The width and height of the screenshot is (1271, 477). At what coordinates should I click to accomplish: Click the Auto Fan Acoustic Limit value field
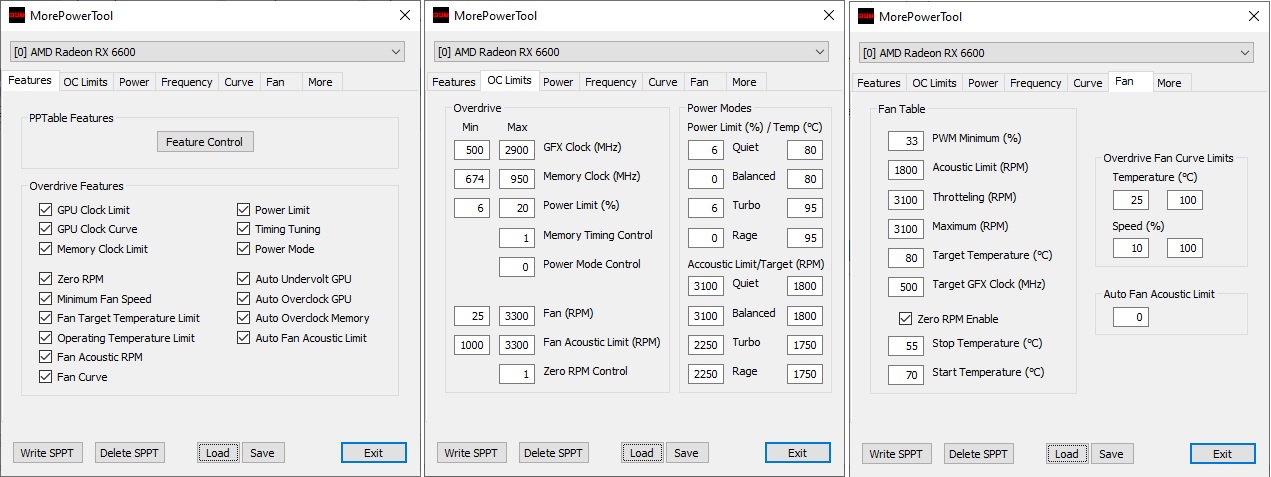[1130, 317]
